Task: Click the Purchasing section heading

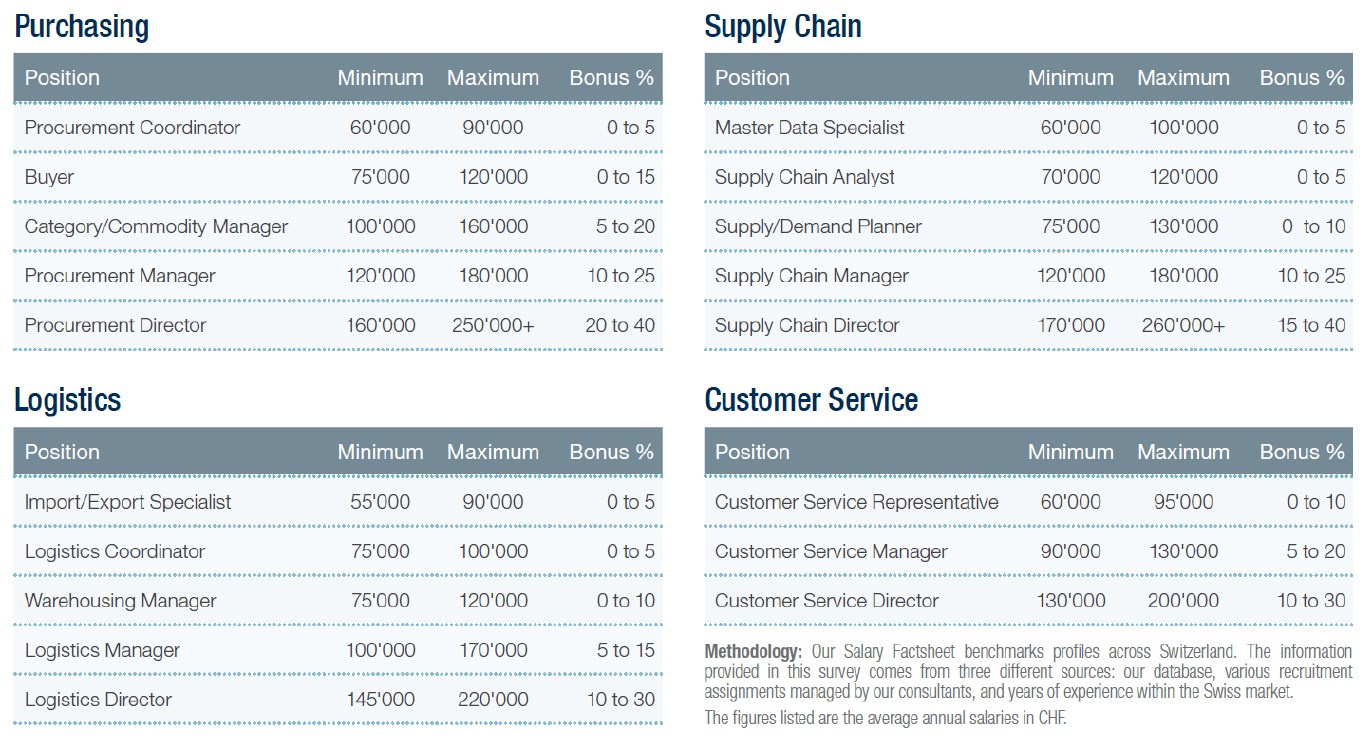Action: pos(81,27)
